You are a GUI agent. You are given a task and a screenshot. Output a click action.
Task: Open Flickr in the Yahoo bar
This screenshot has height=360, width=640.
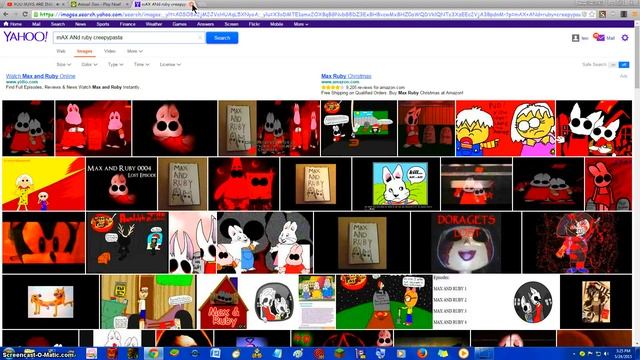coord(254,24)
